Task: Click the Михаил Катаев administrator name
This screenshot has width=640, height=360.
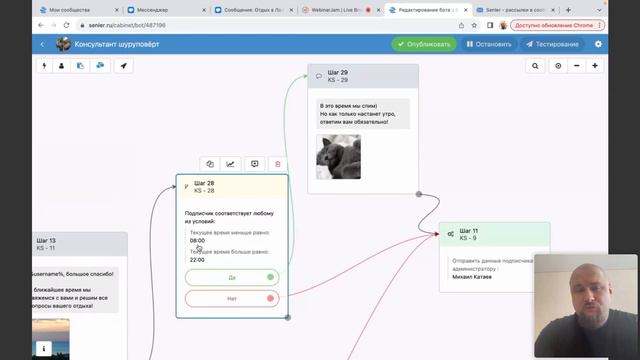Action: tap(472, 277)
